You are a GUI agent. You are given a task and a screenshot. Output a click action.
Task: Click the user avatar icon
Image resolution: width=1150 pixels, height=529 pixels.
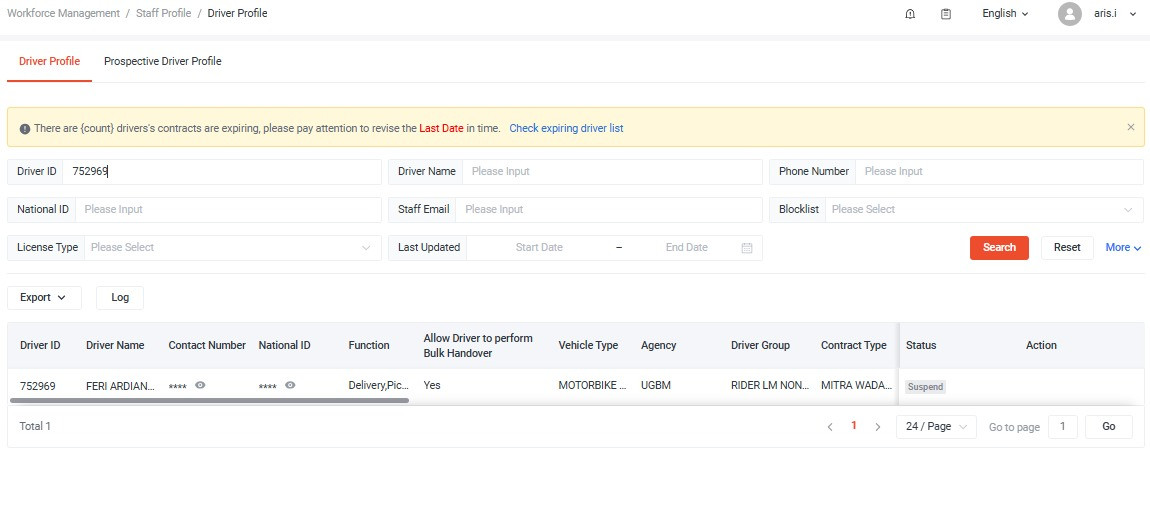click(1070, 14)
